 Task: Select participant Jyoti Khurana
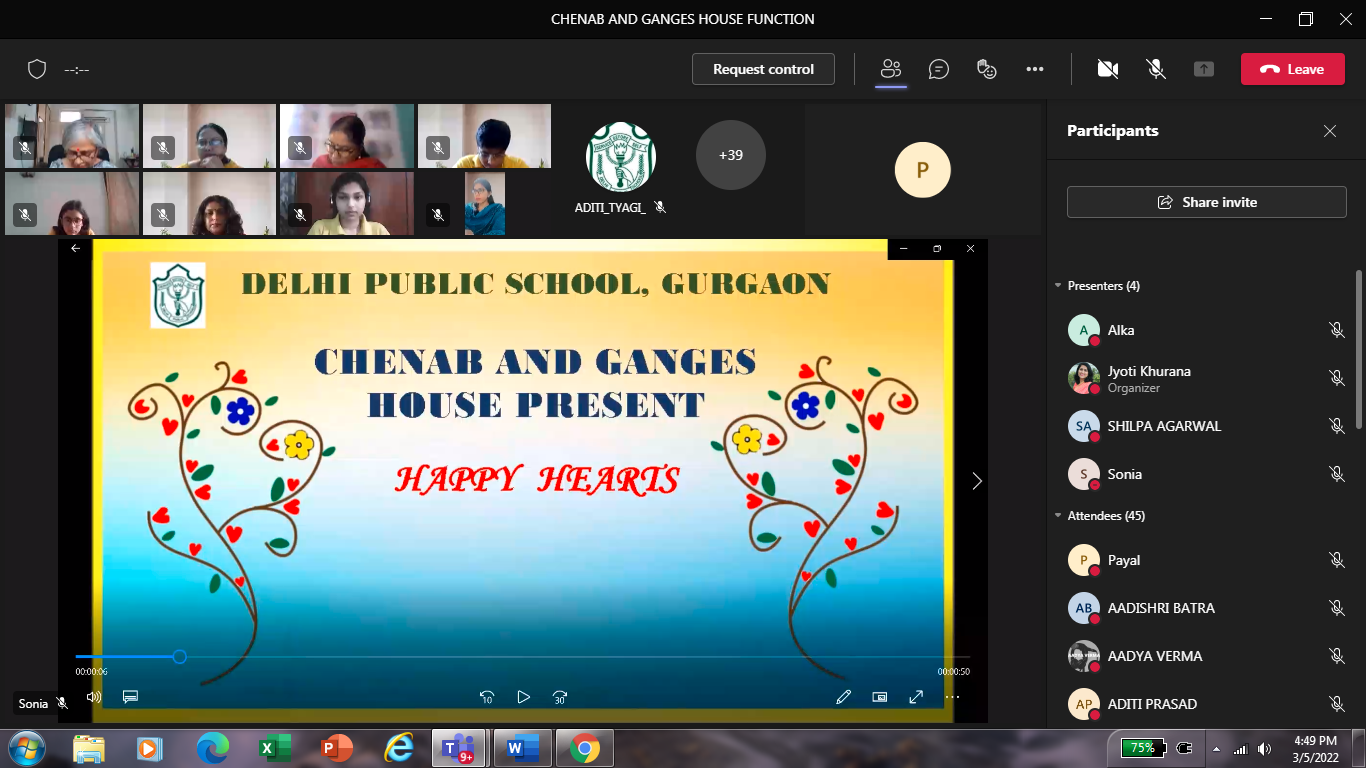coord(1207,378)
